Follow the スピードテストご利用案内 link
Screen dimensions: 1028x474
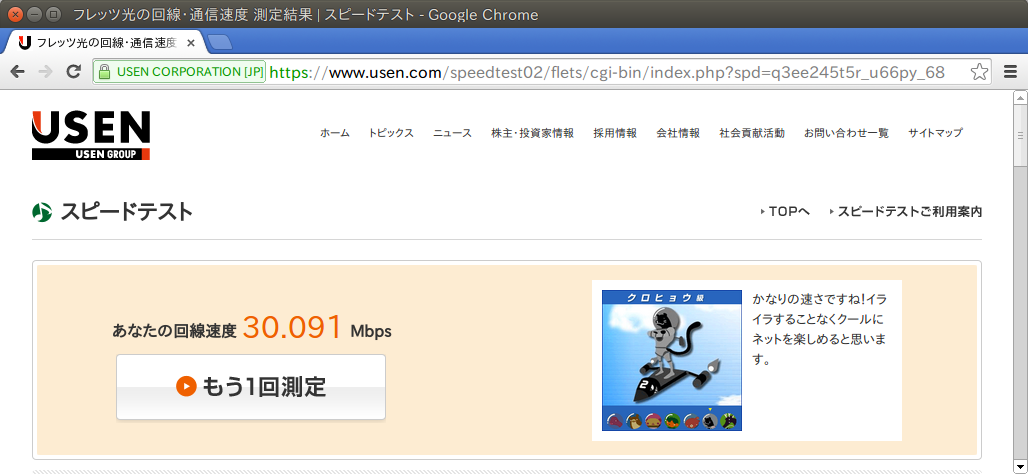coord(905,212)
